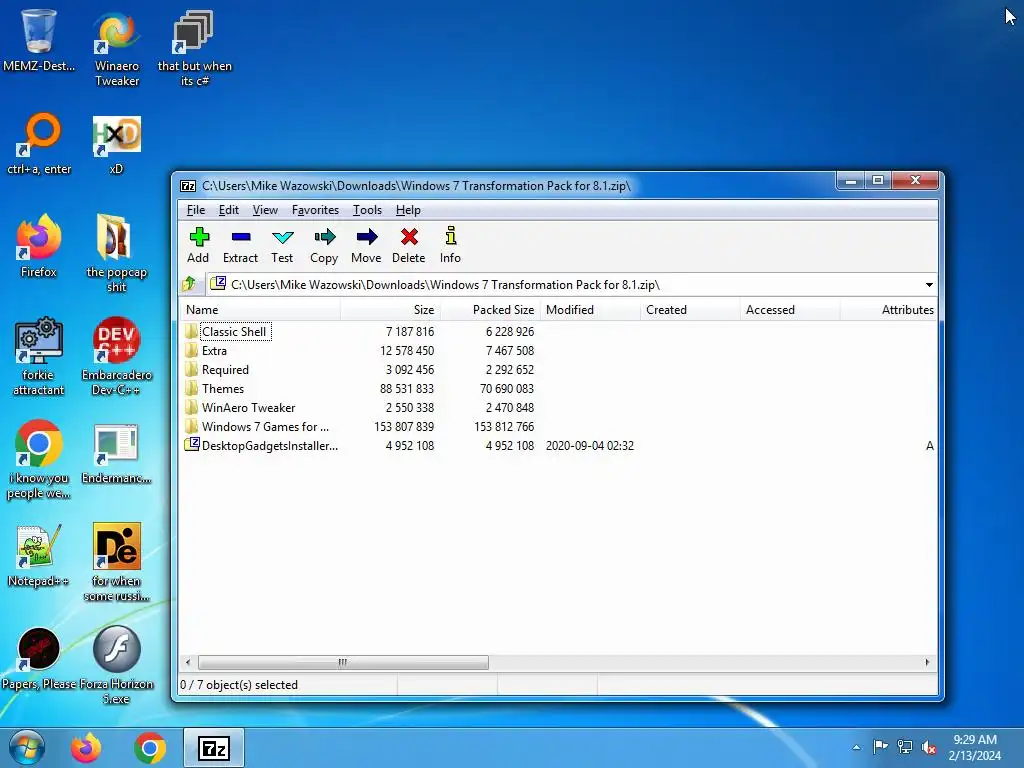This screenshot has height=768, width=1024.
Task: Open the Windows Start orb
Action: point(27,748)
